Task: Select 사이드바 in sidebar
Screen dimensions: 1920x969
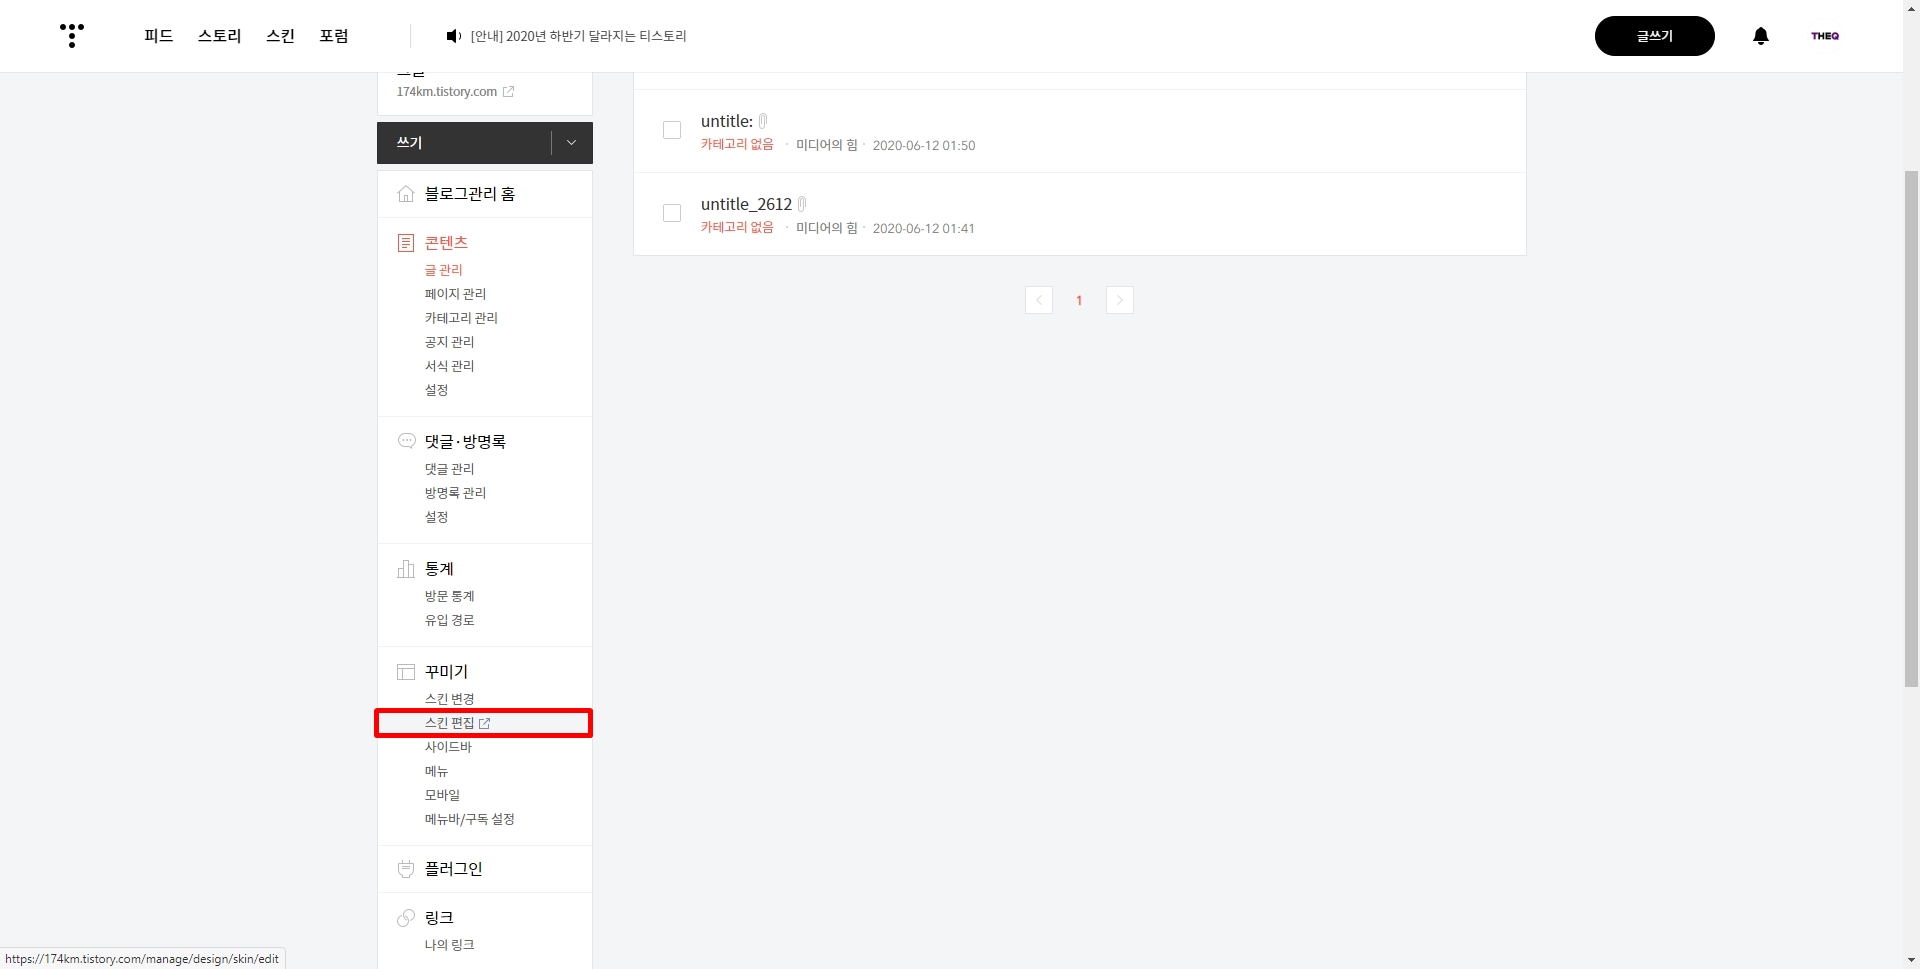Action: [x=448, y=747]
